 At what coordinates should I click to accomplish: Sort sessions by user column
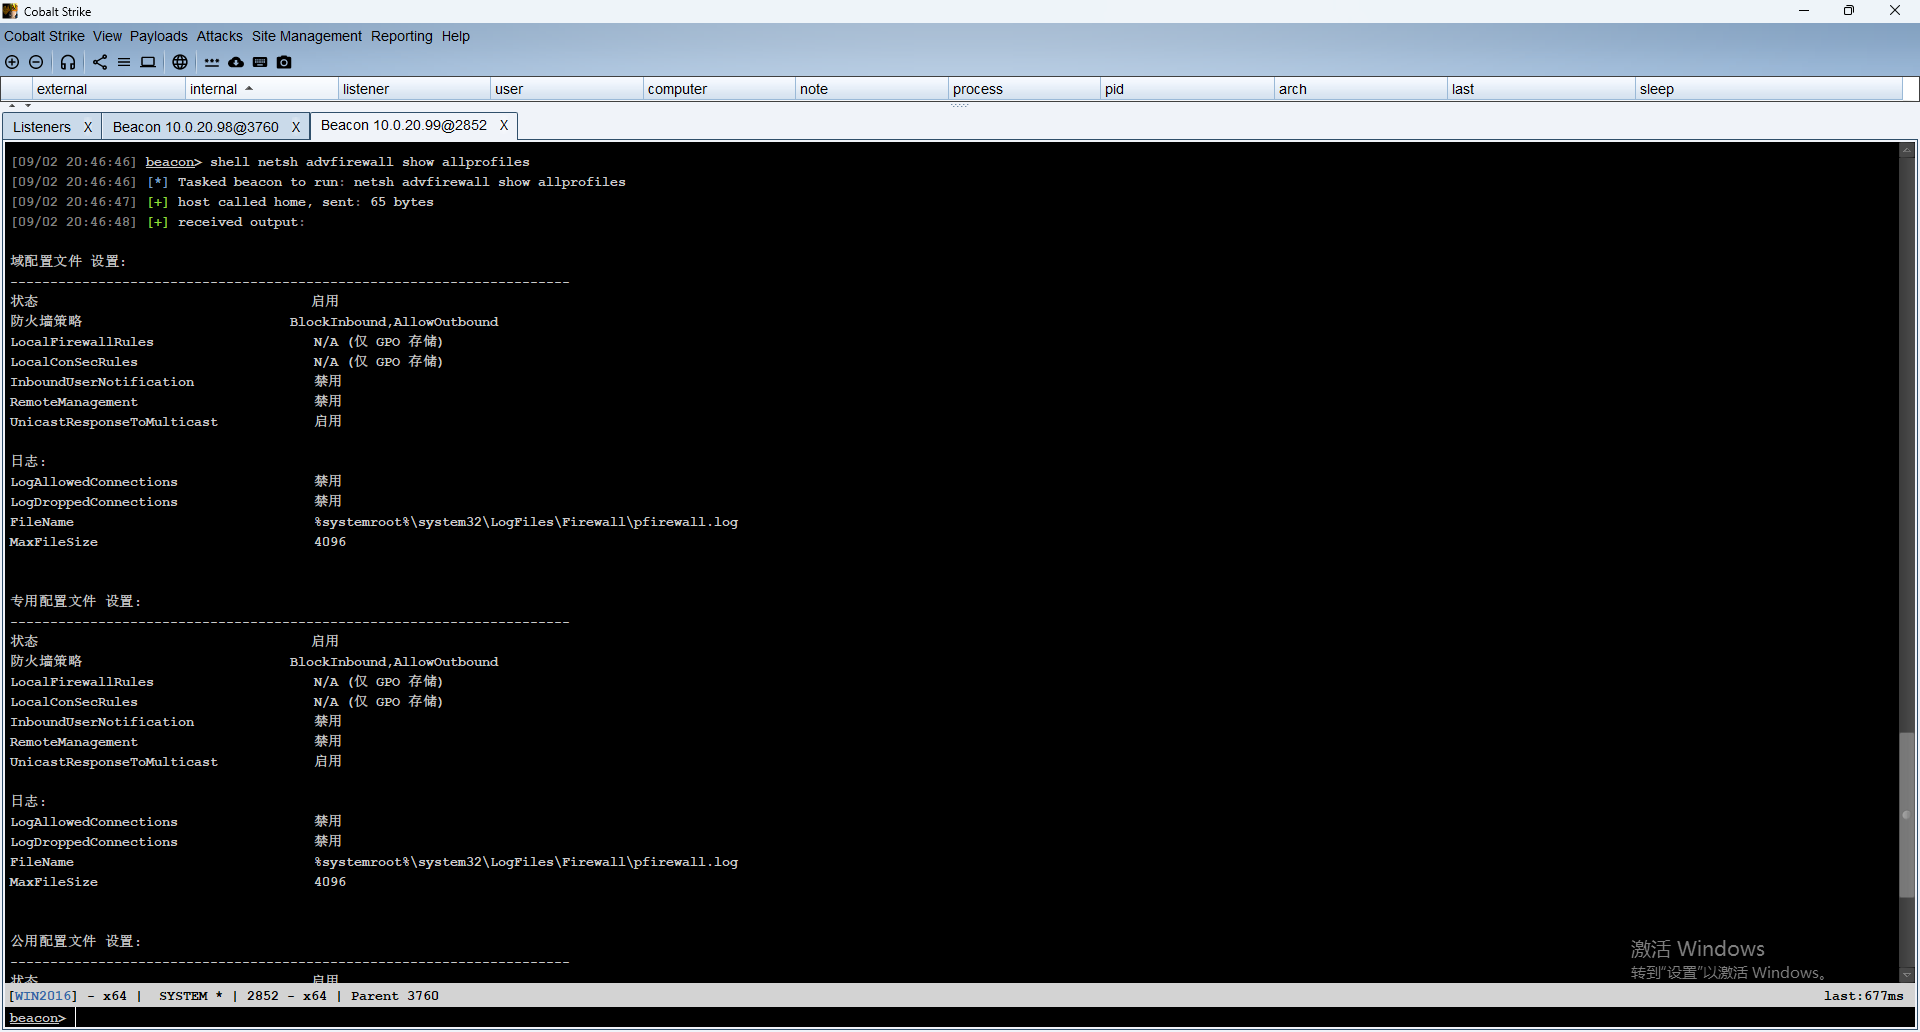pyautogui.click(x=567, y=89)
